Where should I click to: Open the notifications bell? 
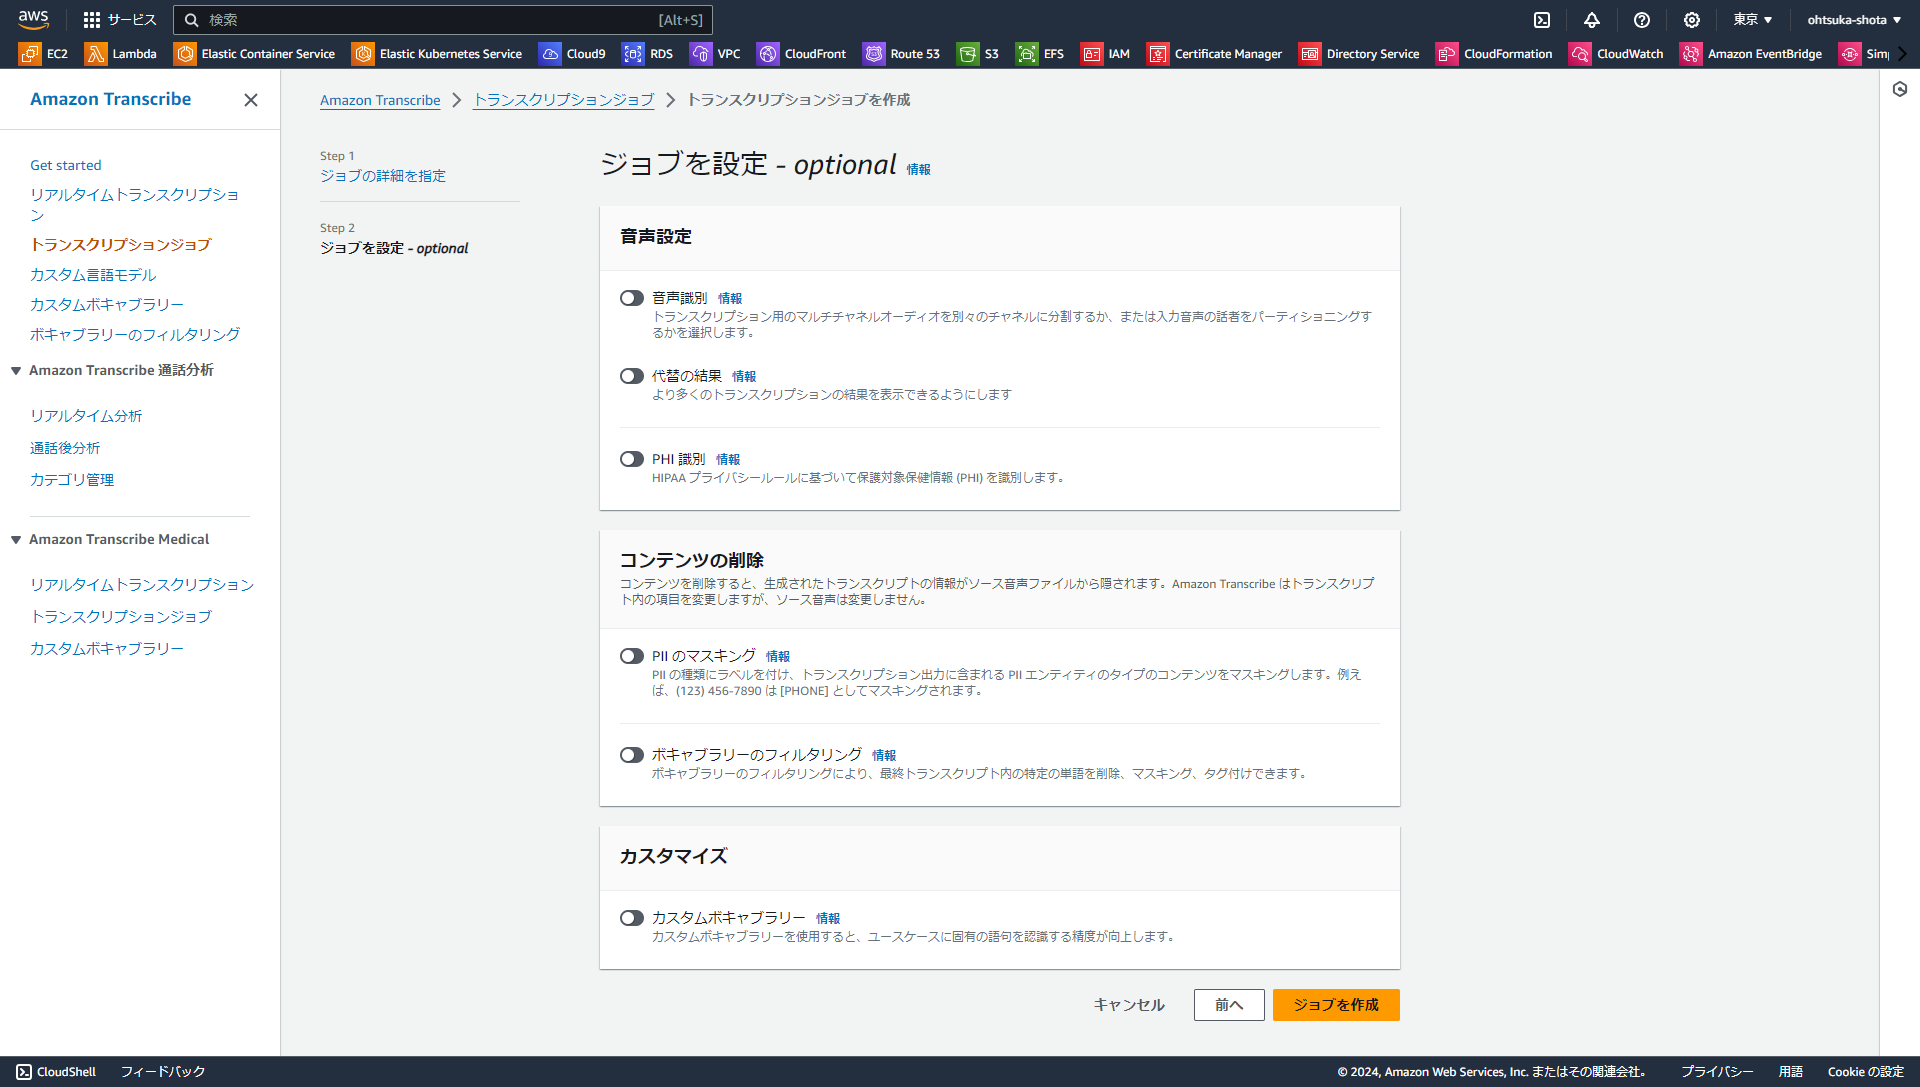[x=1592, y=20]
